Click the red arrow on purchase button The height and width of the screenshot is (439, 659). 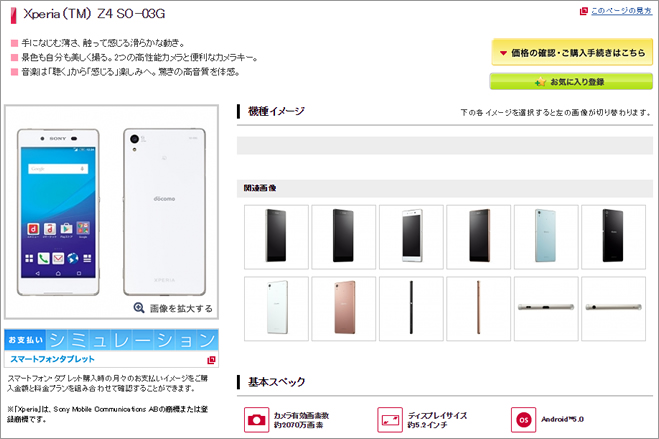click(503, 53)
